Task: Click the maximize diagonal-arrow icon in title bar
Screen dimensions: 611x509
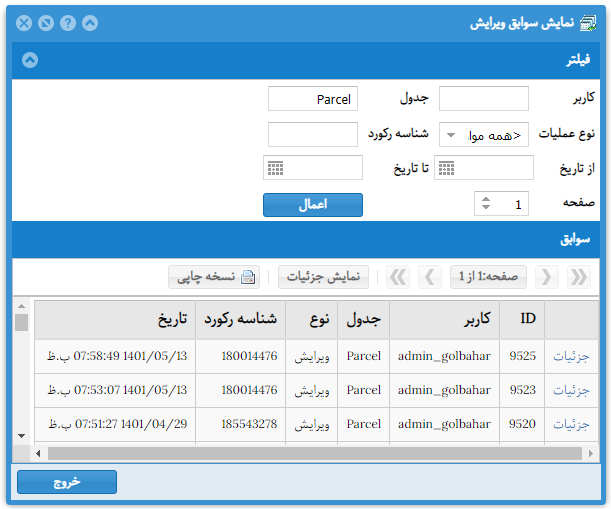Action: [46, 23]
